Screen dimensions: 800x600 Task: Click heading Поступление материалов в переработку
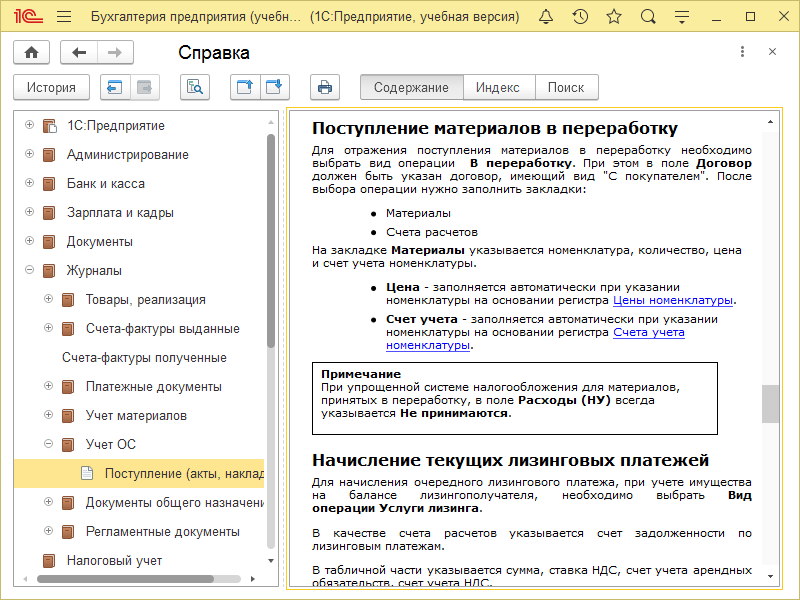pos(495,128)
